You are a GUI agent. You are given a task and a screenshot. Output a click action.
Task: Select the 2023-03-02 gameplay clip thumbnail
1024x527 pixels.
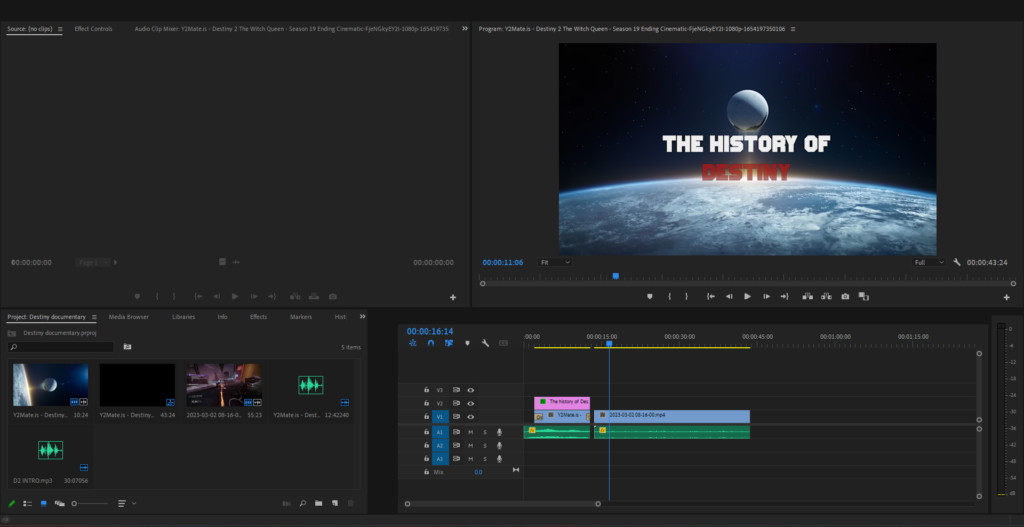[224, 385]
